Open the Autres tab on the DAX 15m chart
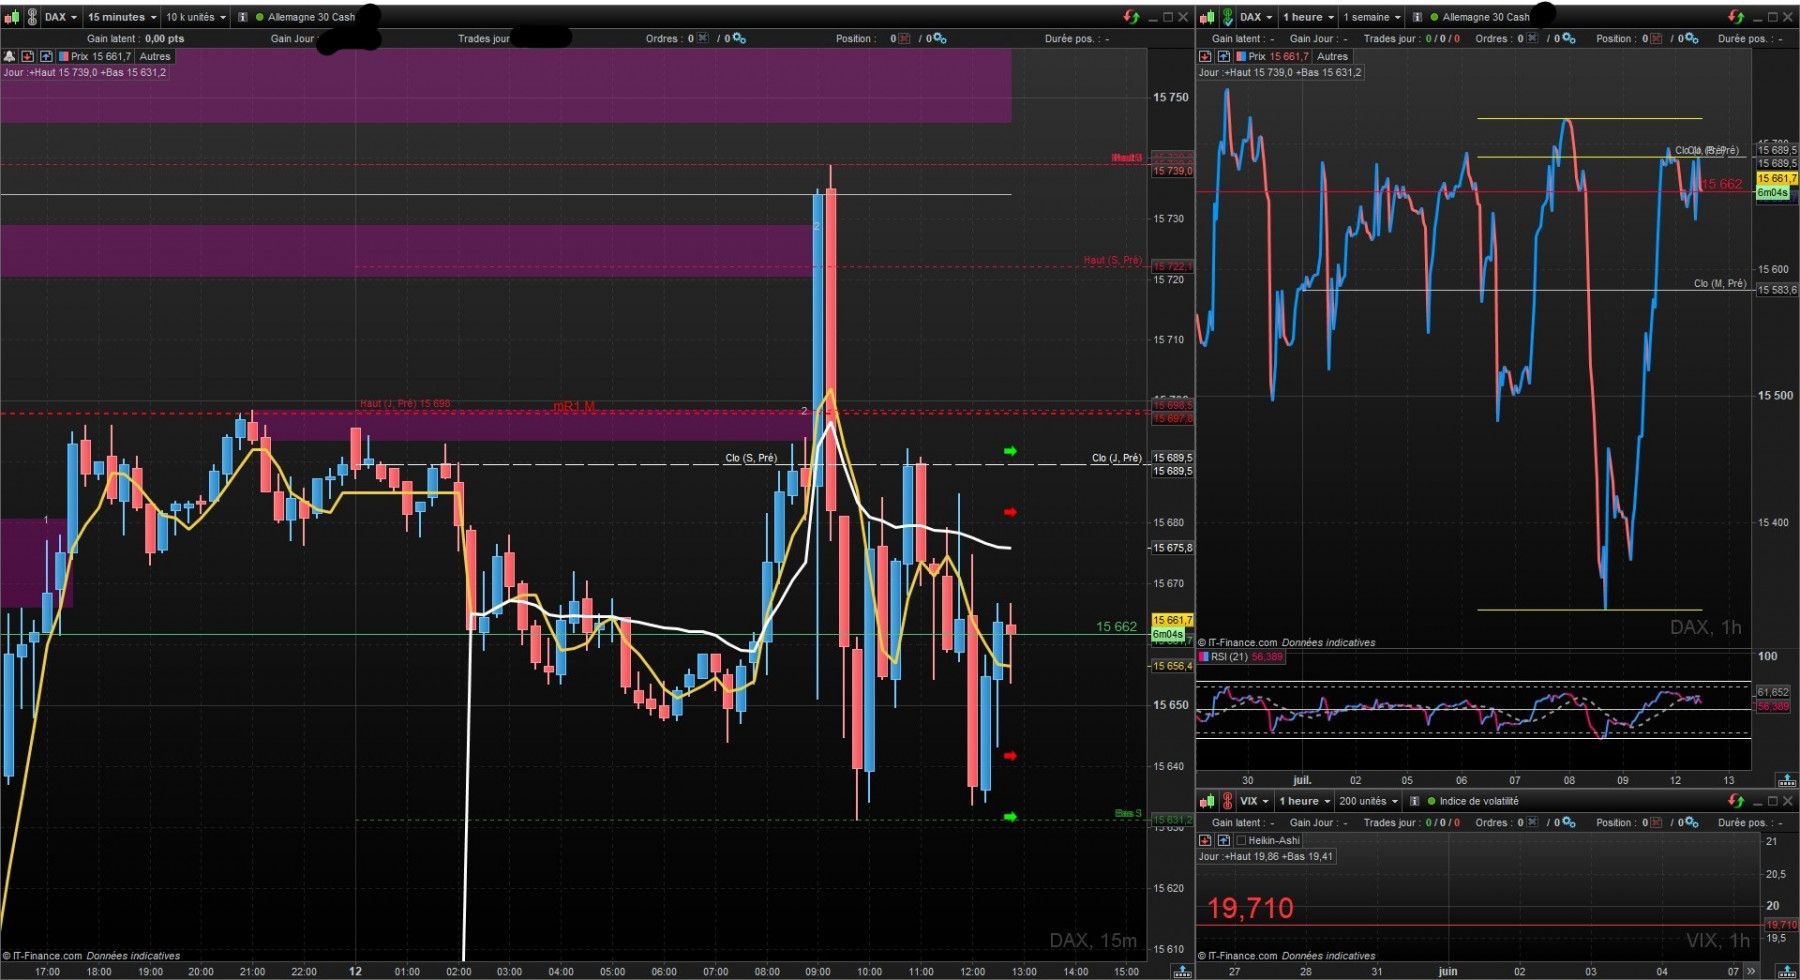The width and height of the screenshot is (1800, 980). [x=155, y=56]
